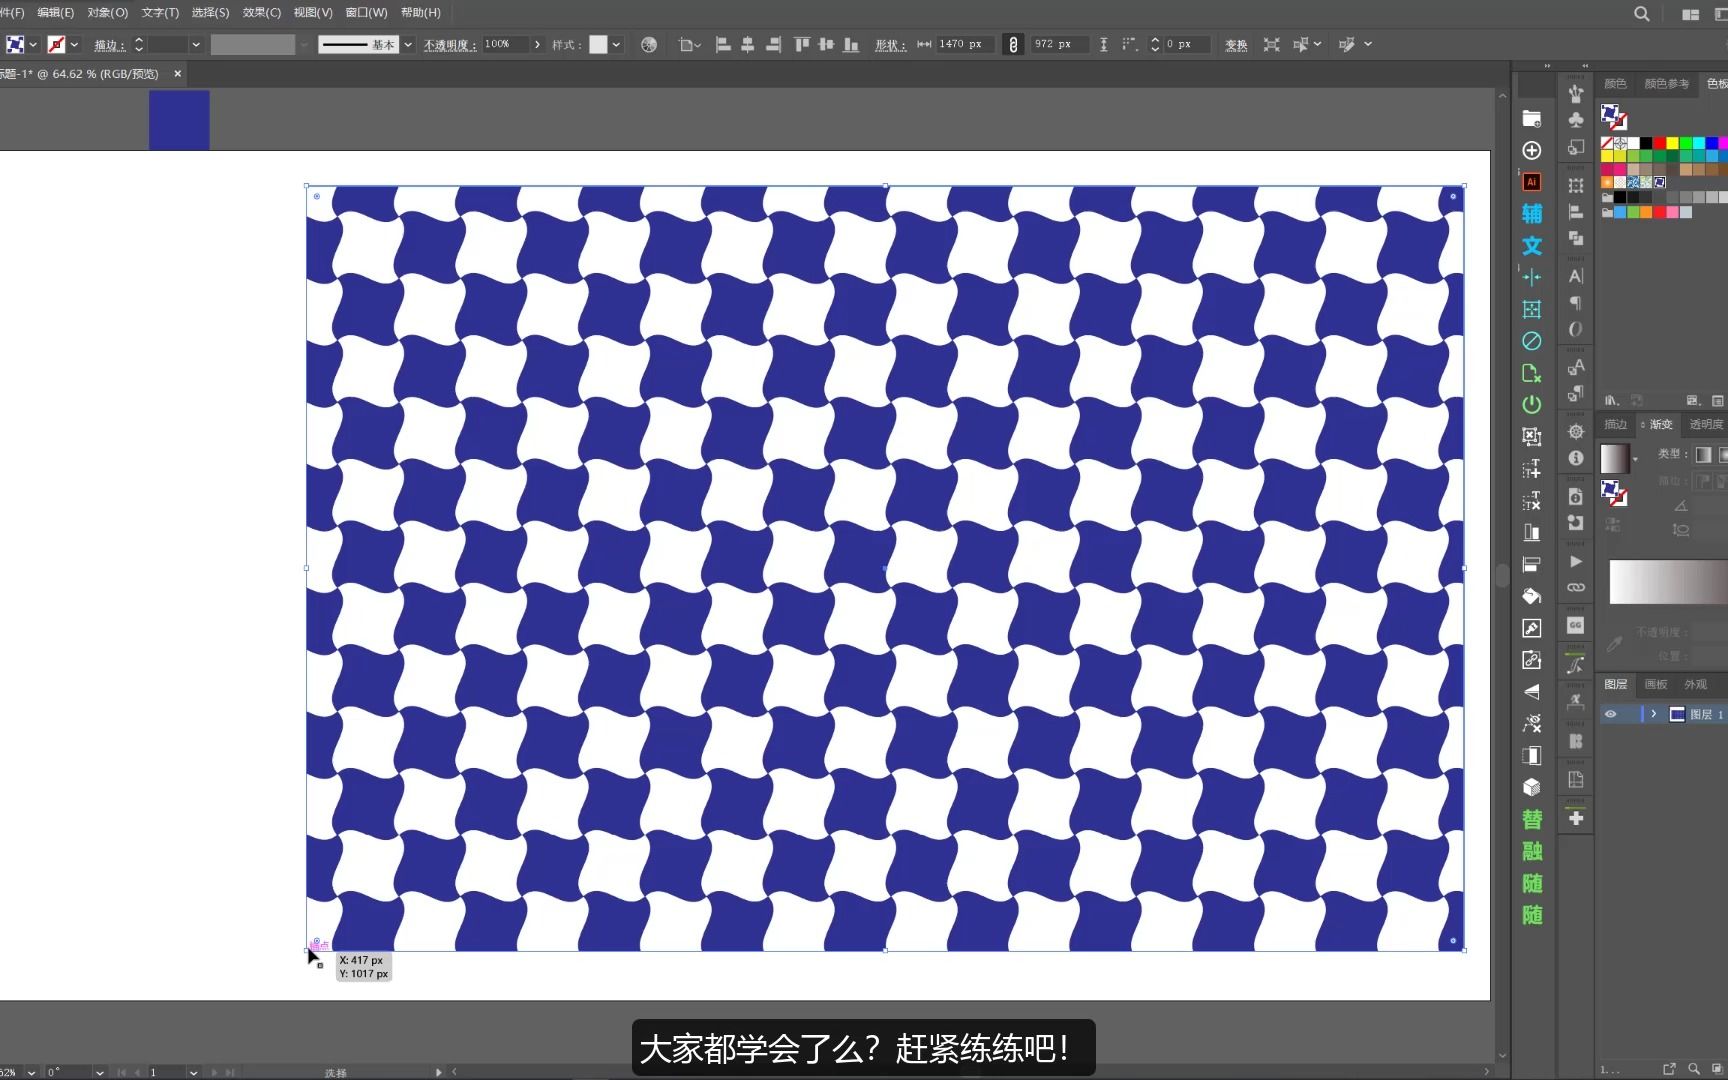This screenshot has width=1728, height=1080.
Task: Open the 样式 graphic style dropdown
Action: tap(616, 45)
